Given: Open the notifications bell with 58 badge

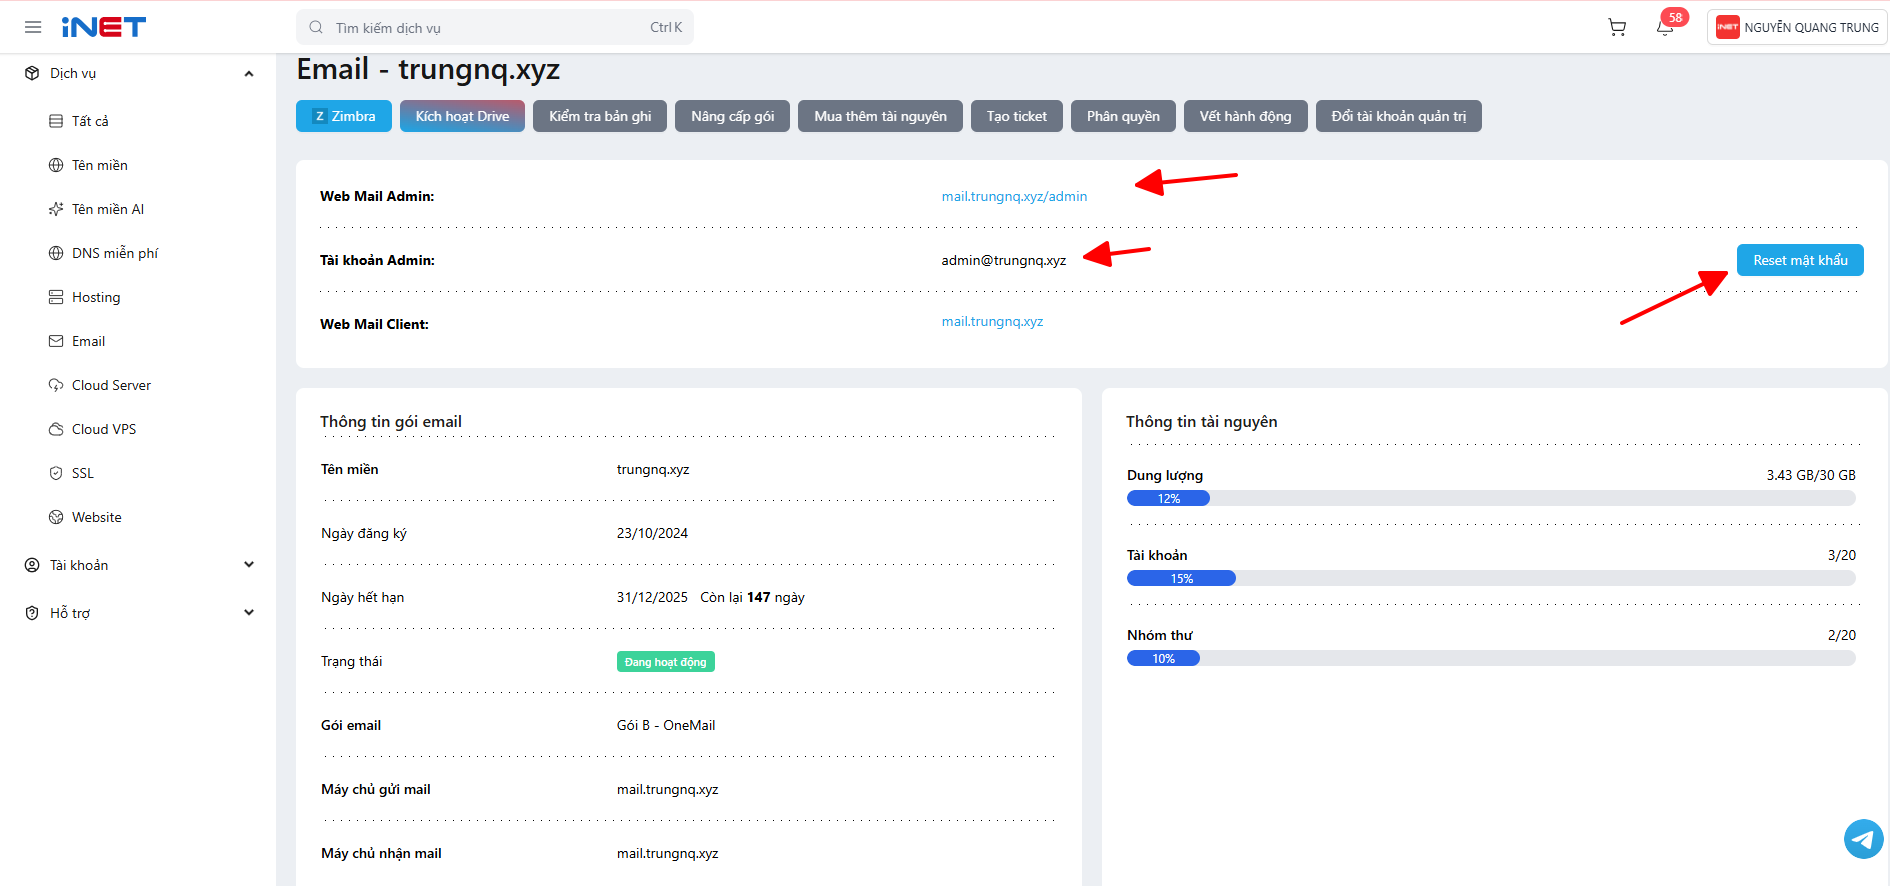Looking at the screenshot, I should click(x=1666, y=26).
